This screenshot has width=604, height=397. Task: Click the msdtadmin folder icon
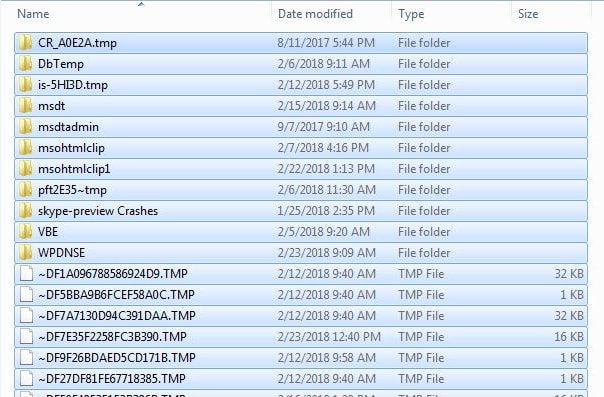(25, 127)
